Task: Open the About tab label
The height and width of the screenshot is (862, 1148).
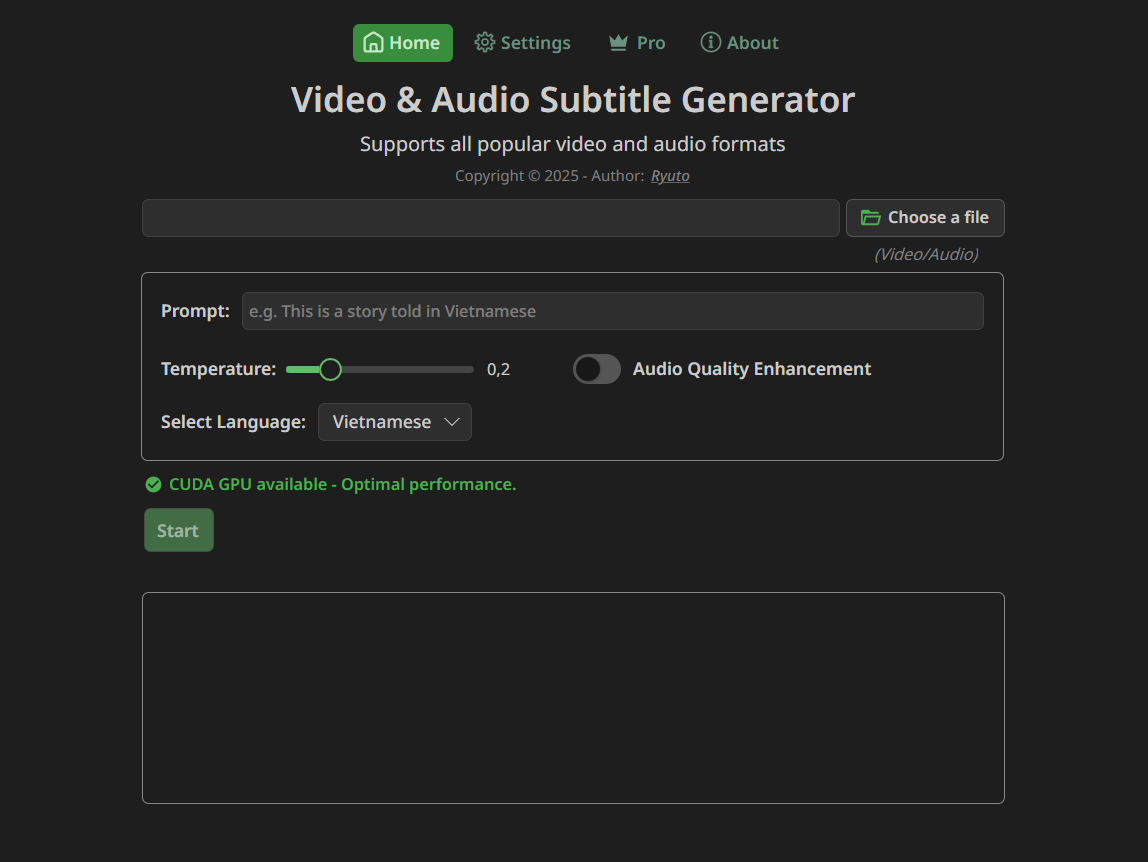Action: [752, 43]
